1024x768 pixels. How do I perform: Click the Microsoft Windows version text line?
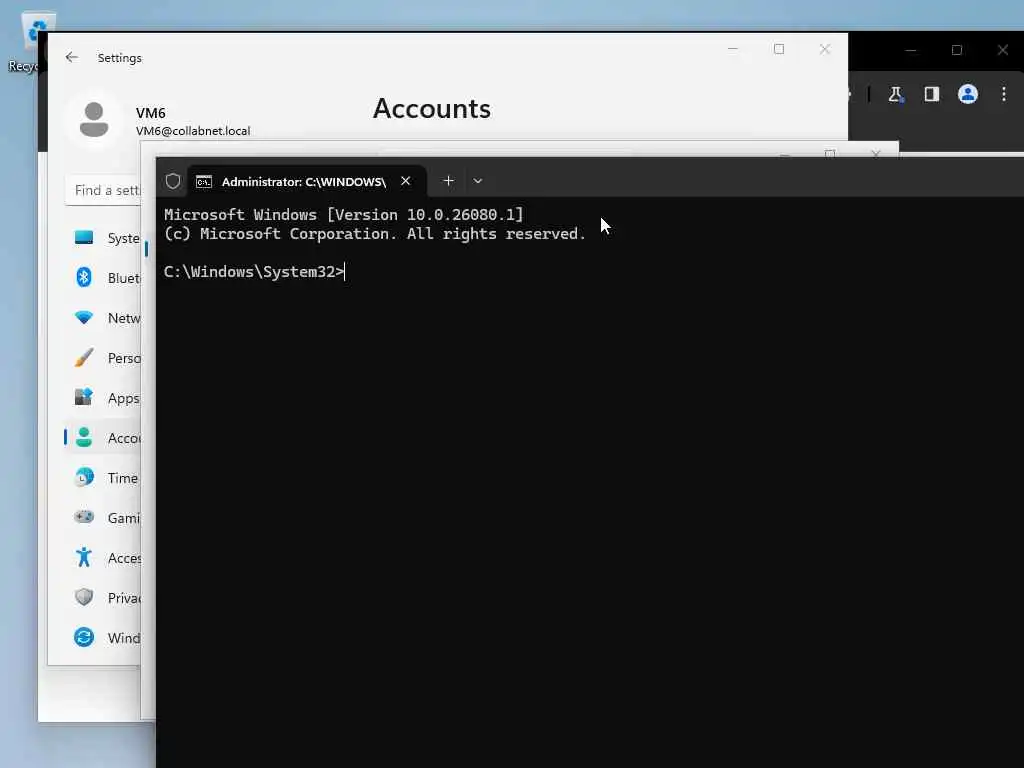coord(344,214)
